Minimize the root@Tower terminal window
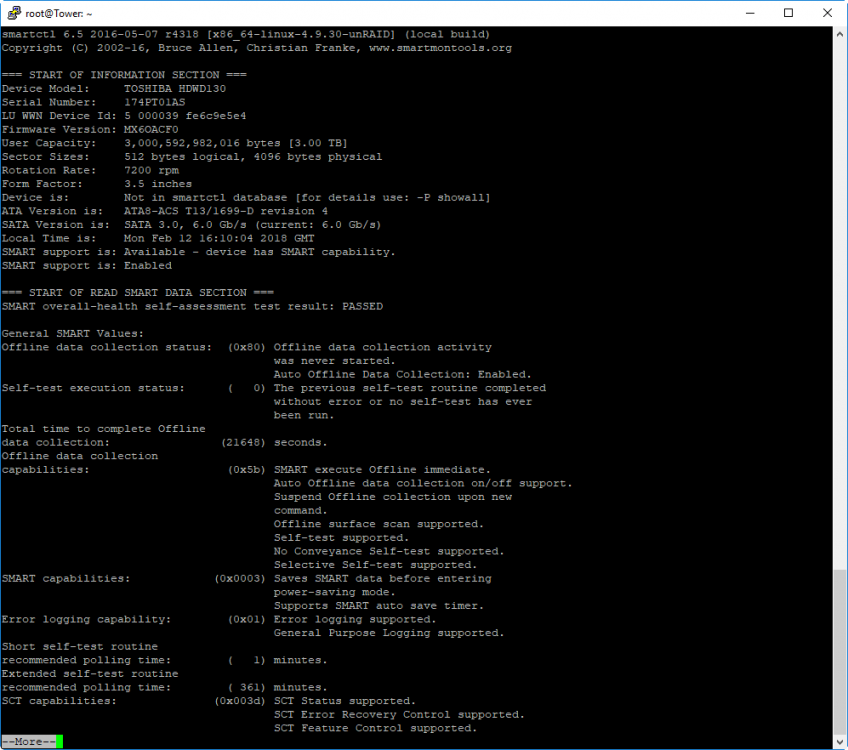 click(x=750, y=13)
